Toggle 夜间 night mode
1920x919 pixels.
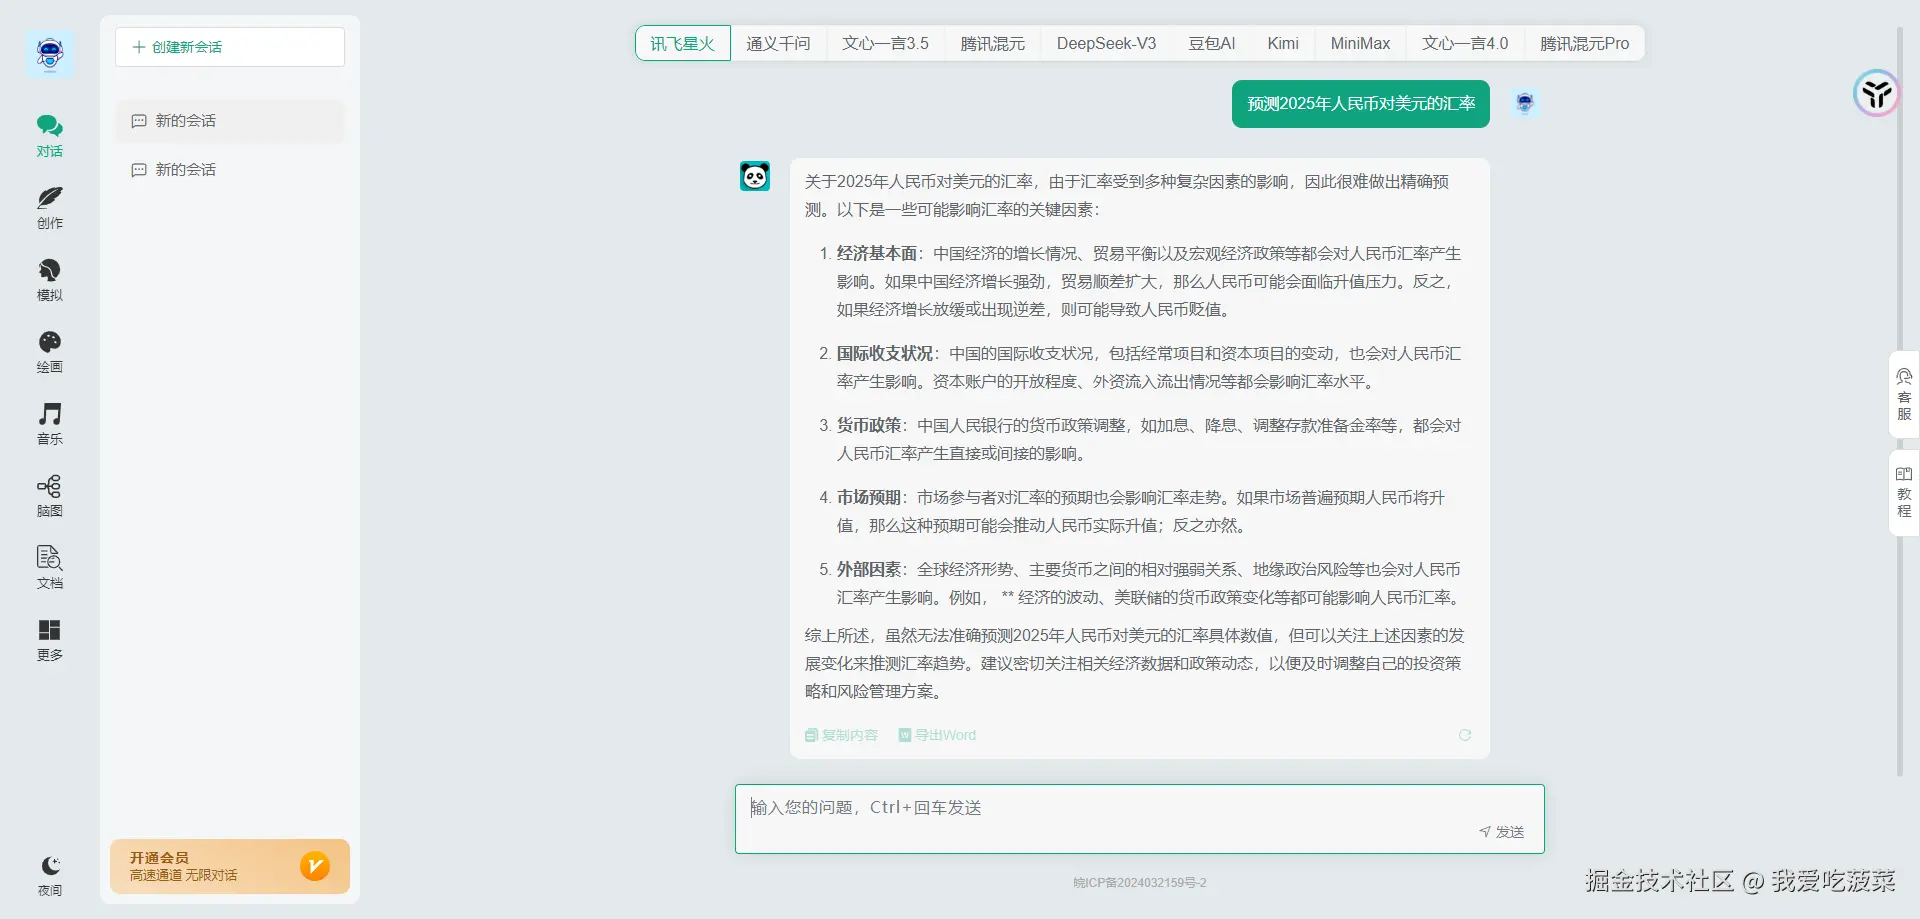50,876
